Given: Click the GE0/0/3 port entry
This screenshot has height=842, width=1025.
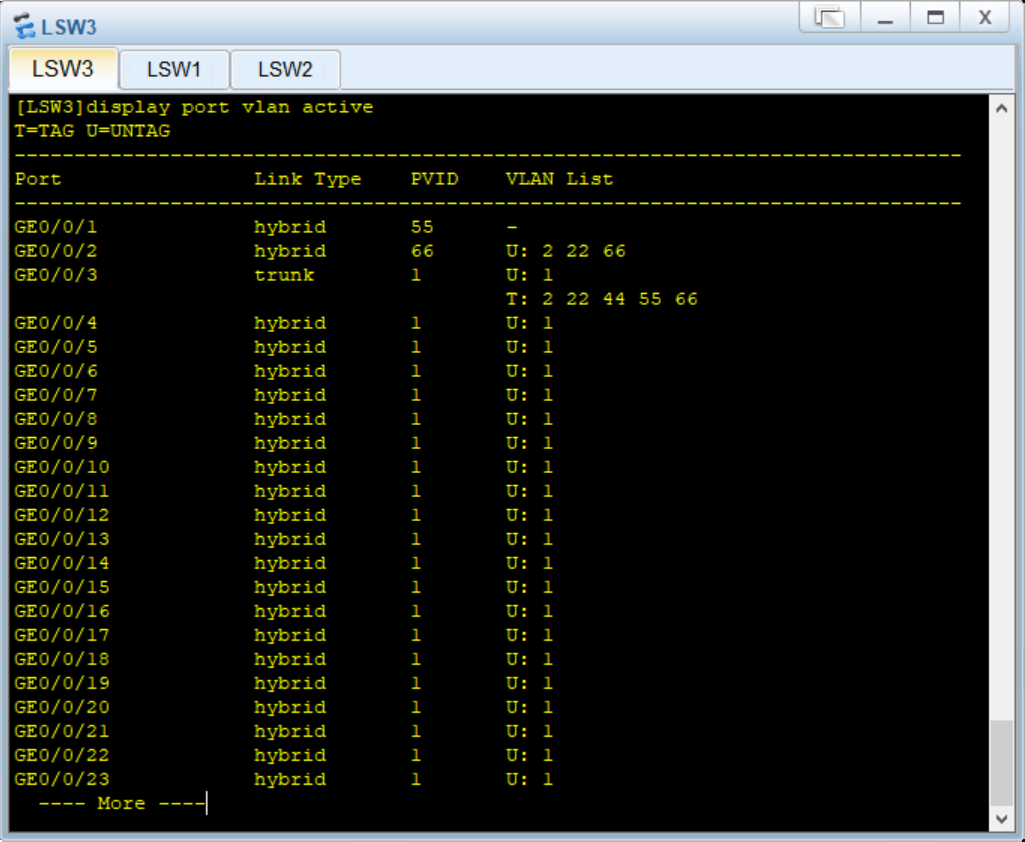Looking at the screenshot, I should click(x=56, y=275).
